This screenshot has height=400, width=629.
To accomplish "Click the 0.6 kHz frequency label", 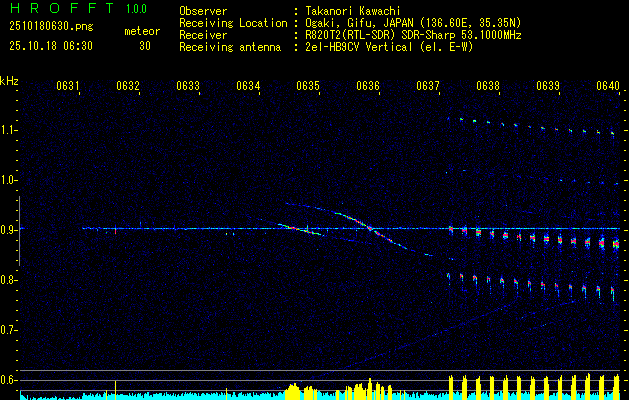I will [8, 380].
